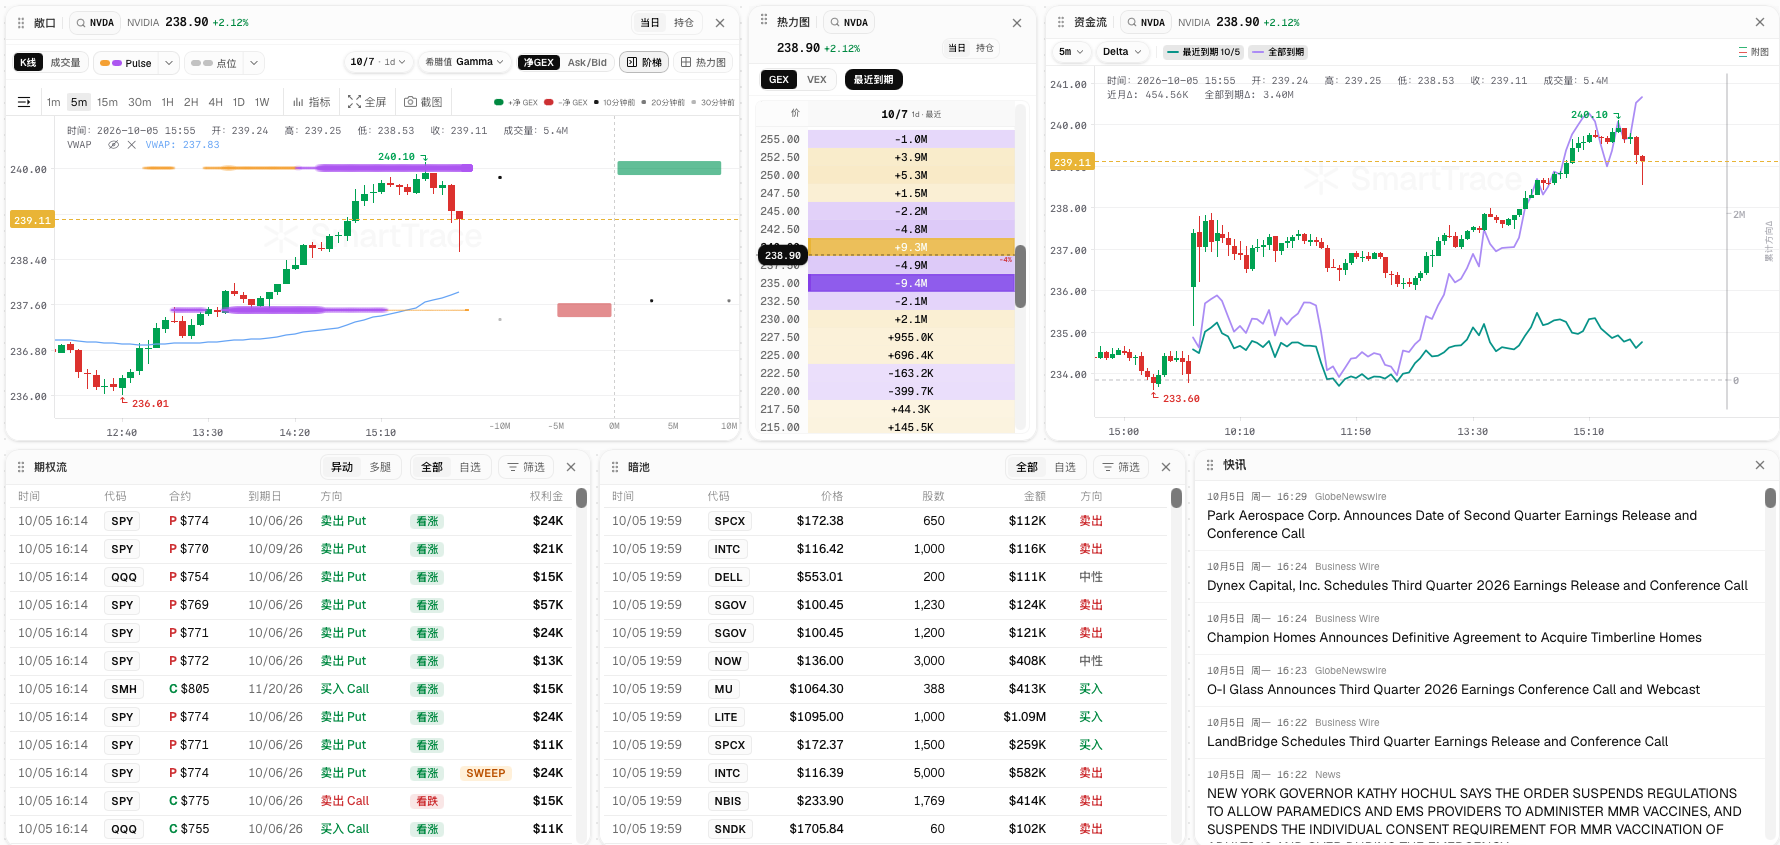Hide the VWAP line with the eye icon

click(114, 145)
